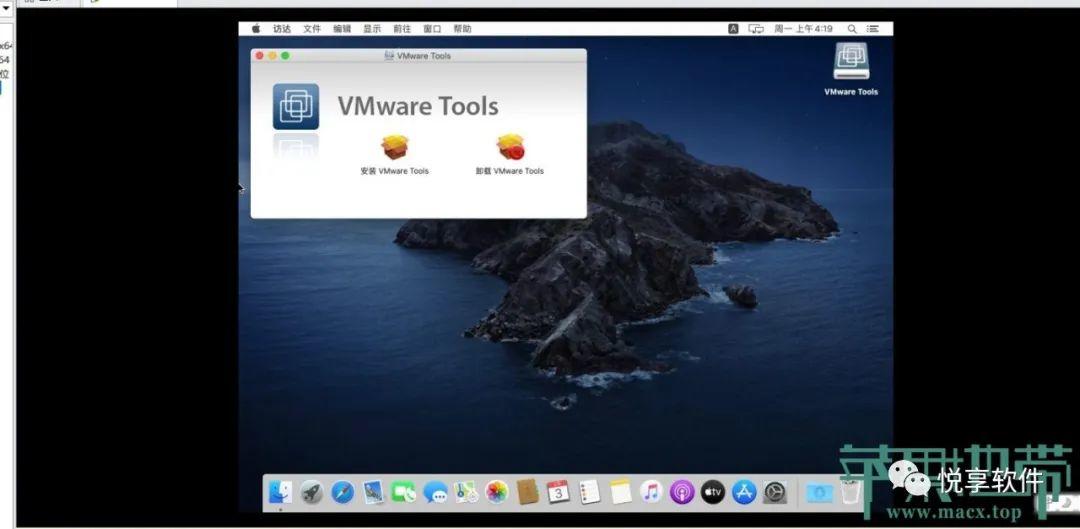This screenshot has width=1080, height=529.
Task: Open Messages from the Dock
Action: tap(435, 492)
